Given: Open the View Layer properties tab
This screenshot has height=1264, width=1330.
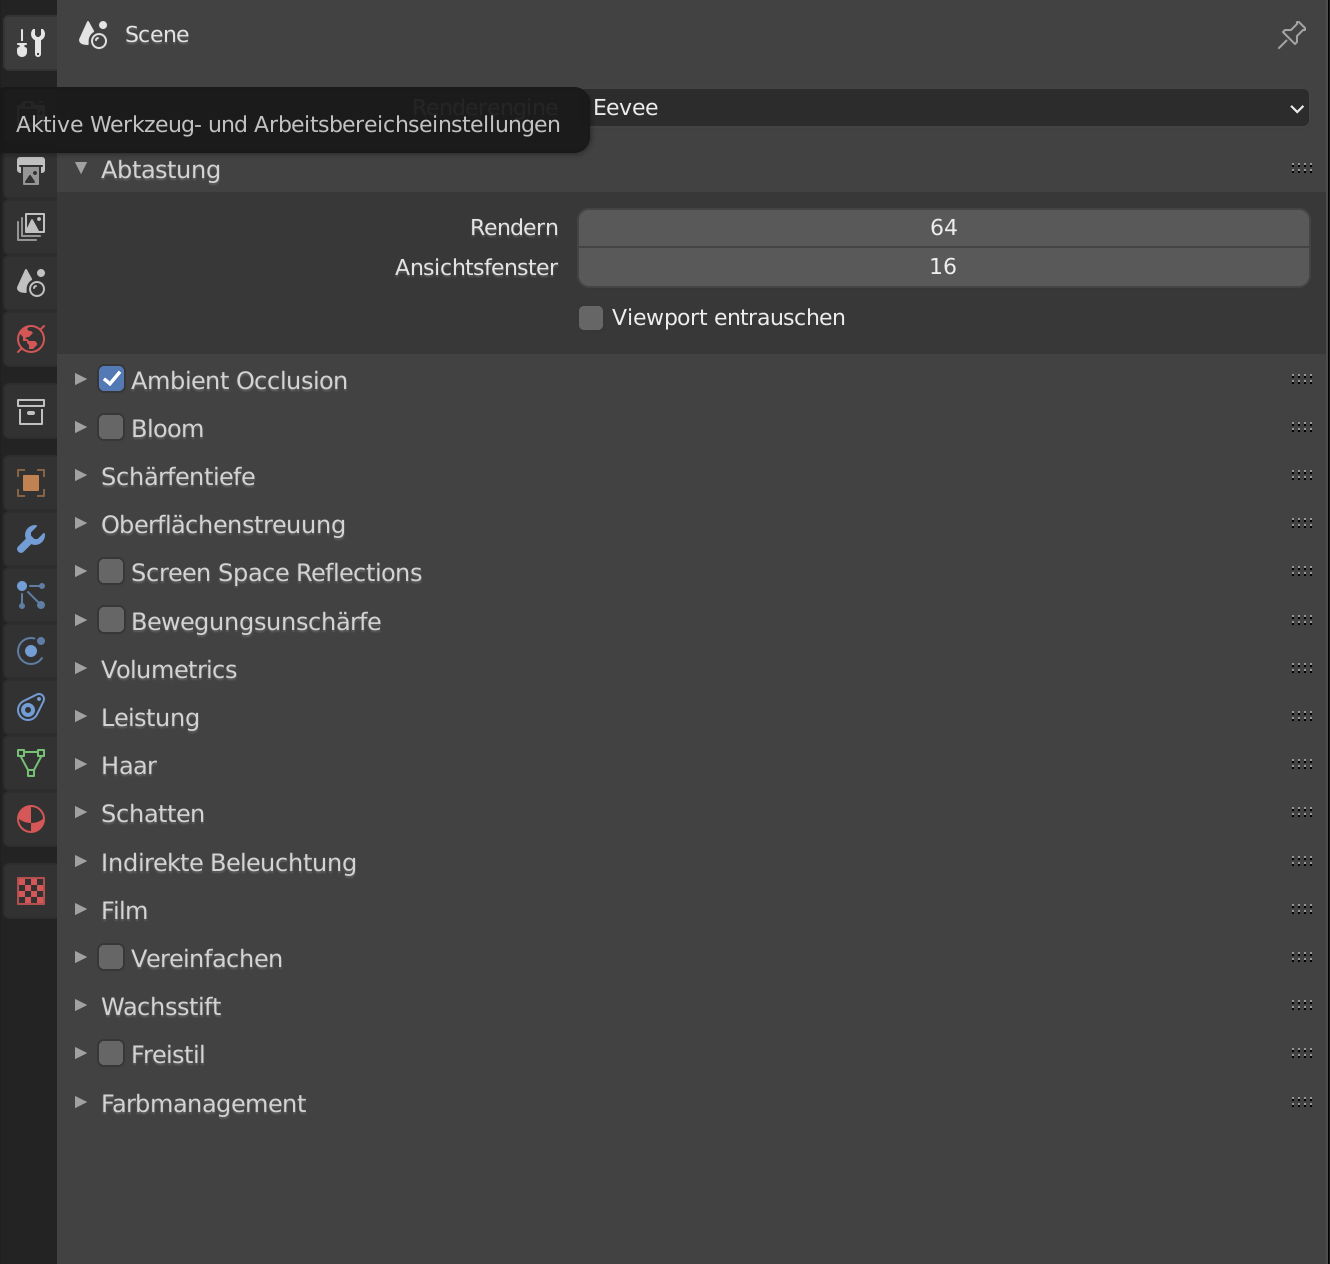Looking at the screenshot, I should (31, 227).
